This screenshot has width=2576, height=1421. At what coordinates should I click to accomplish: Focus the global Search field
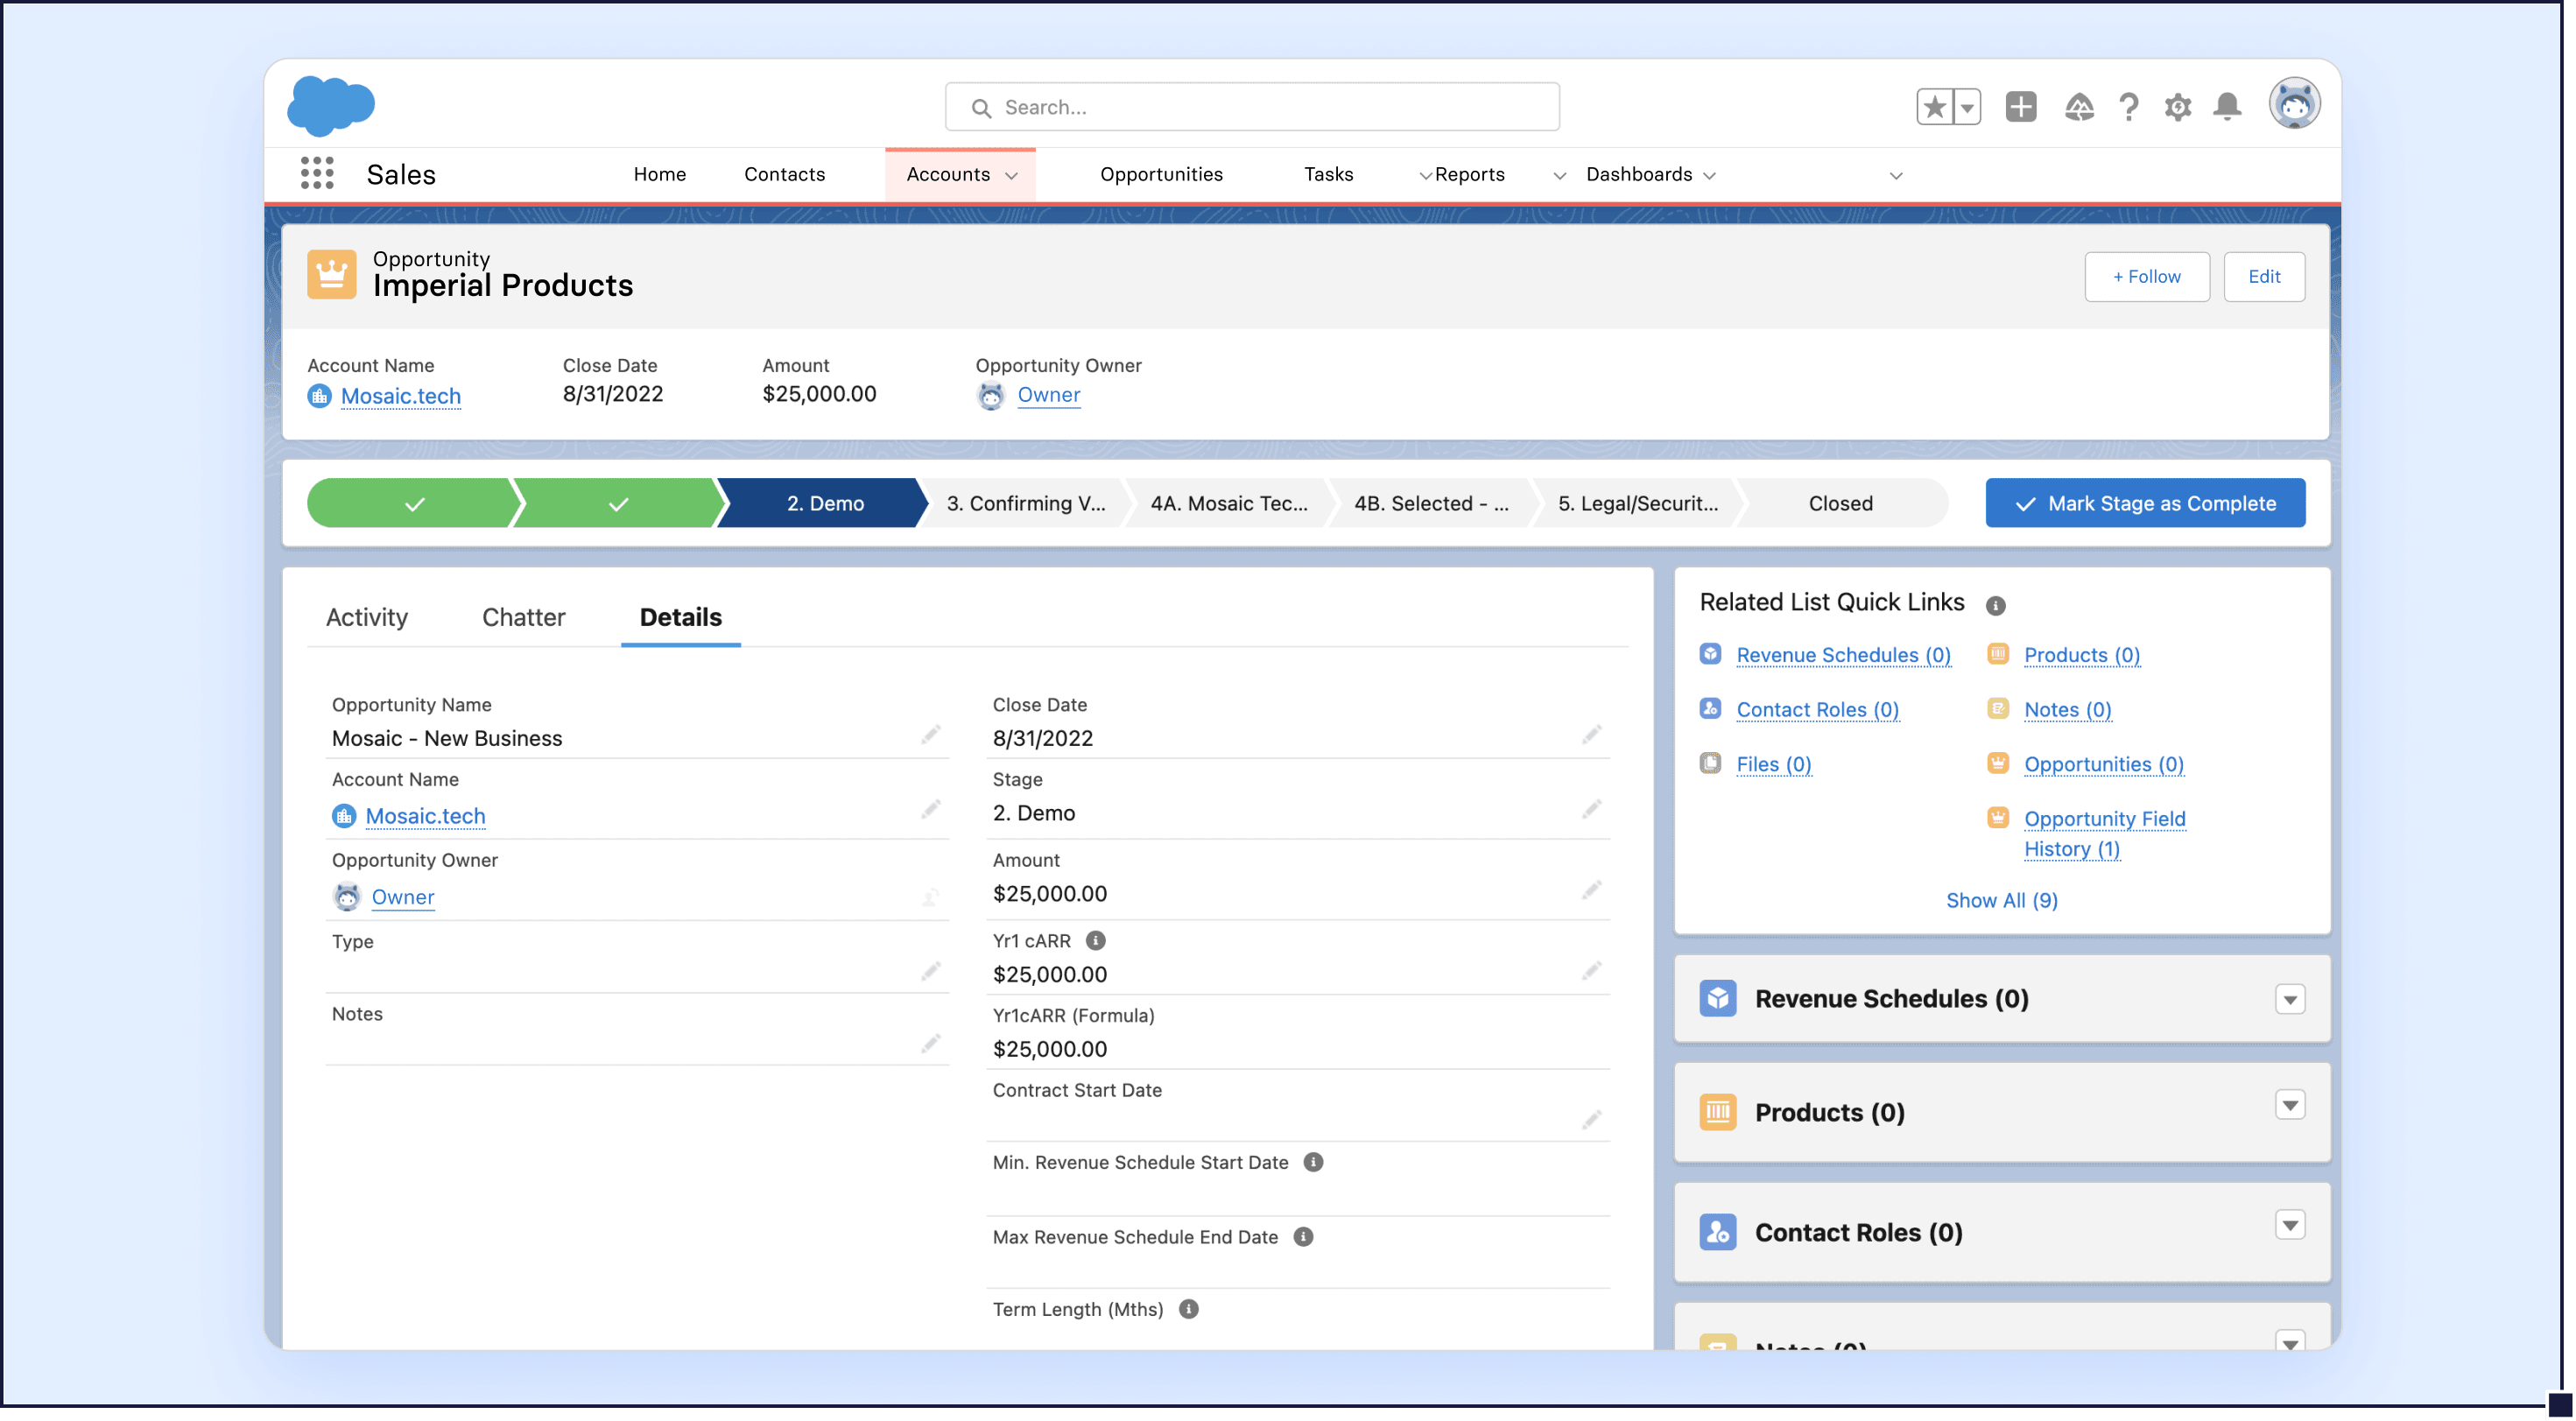1251,107
